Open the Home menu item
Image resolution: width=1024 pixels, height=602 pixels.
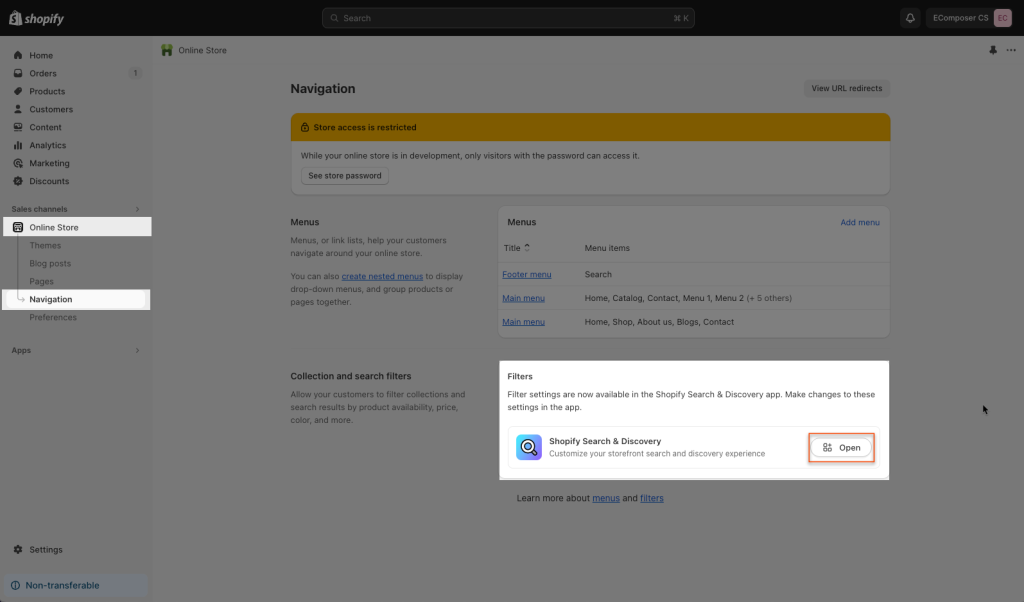coord(41,55)
